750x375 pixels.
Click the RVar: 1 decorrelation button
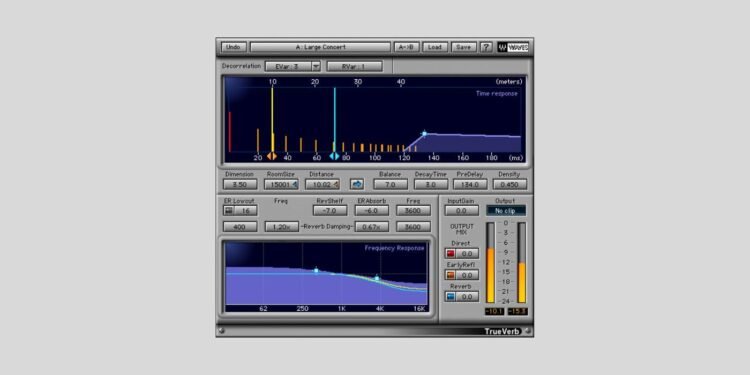pos(354,66)
